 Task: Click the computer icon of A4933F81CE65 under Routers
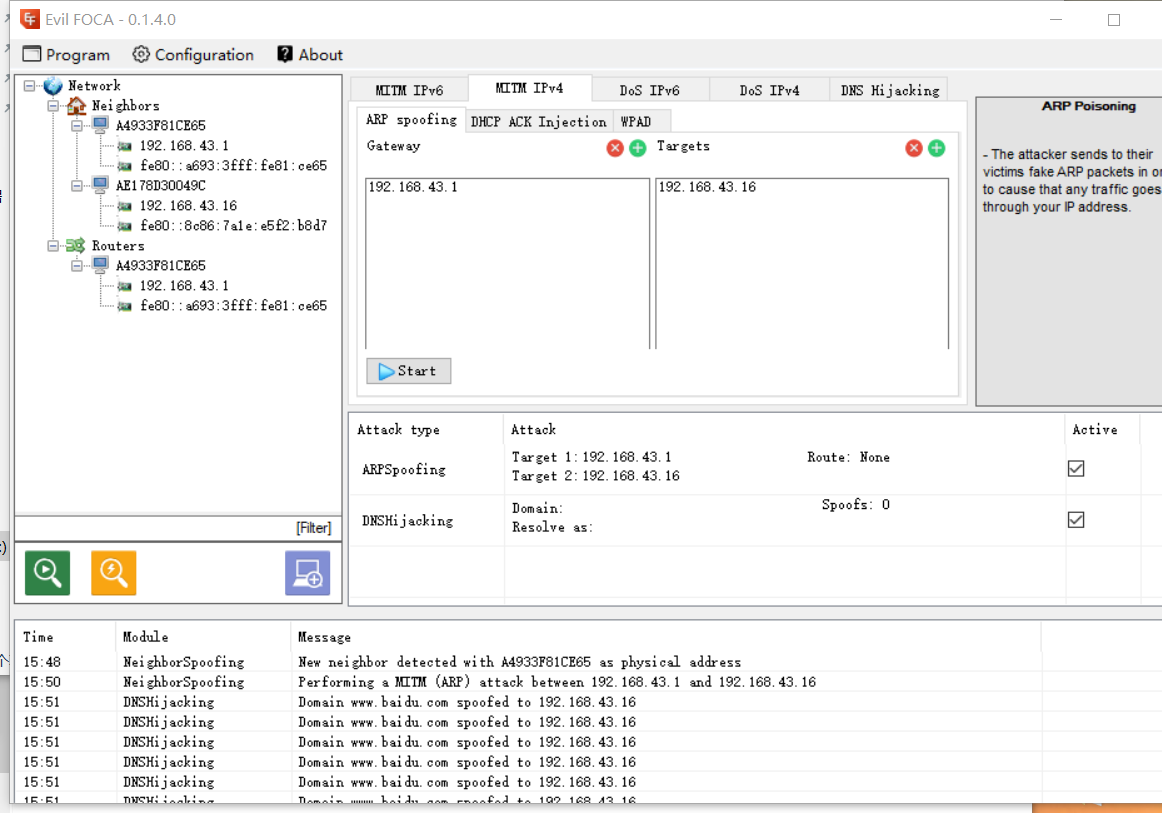(x=100, y=265)
